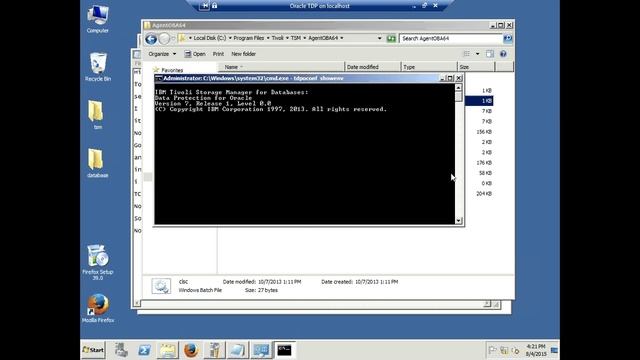Click the Start button
This screenshot has width=640, height=360.
(93, 350)
